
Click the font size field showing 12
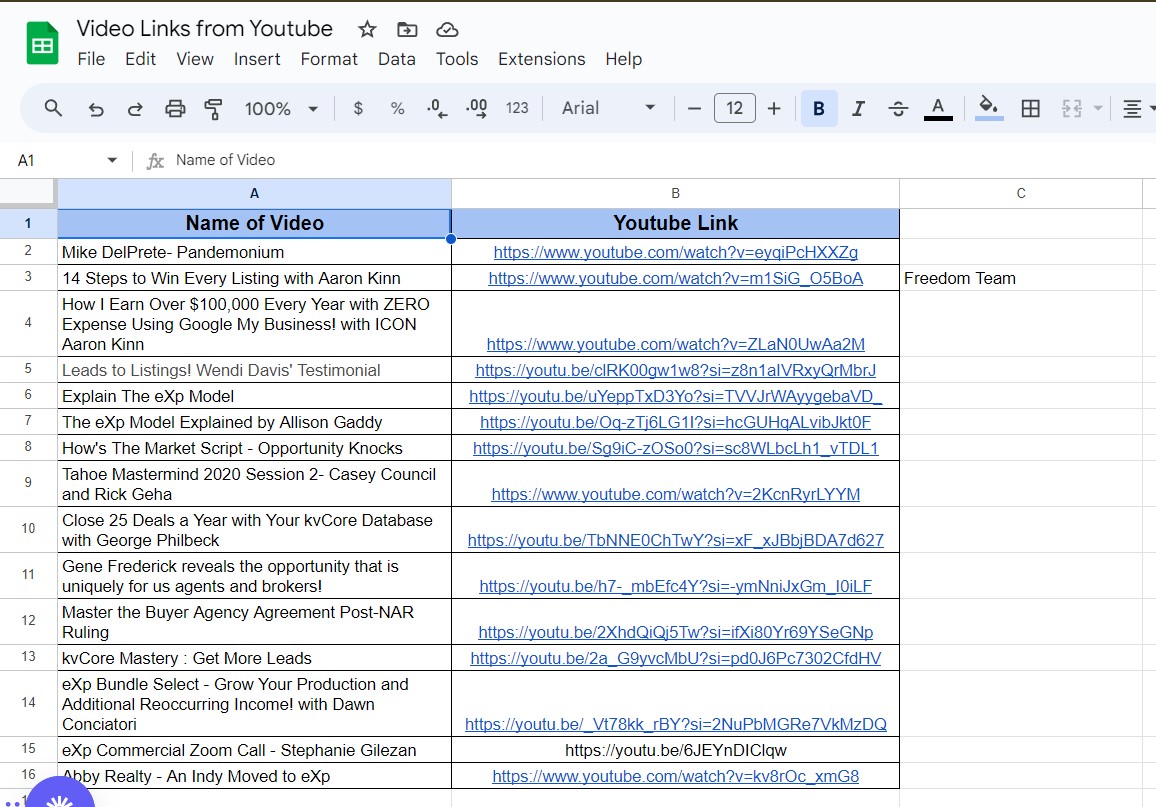pyautogui.click(x=734, y=108)
